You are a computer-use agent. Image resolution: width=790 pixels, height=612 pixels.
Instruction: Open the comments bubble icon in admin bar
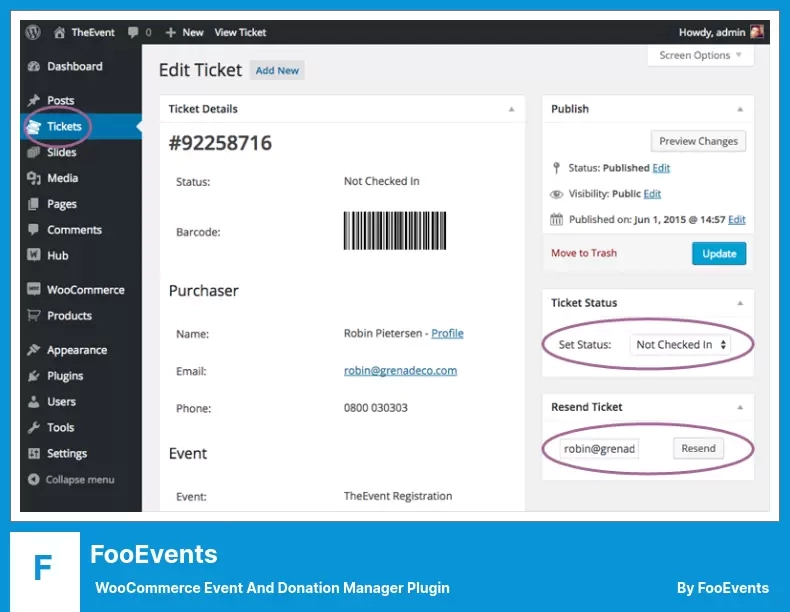point(133,33)
